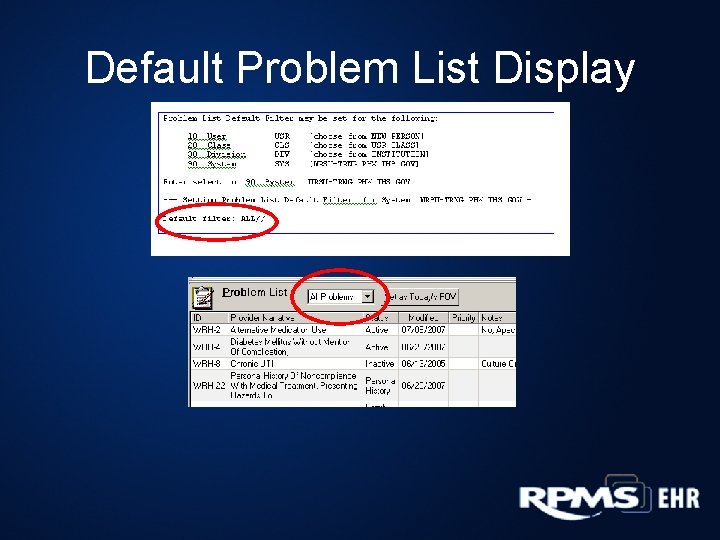The image size is (720, 540).
Task: Click the Notes column header
Action: (x=497, y=318)
